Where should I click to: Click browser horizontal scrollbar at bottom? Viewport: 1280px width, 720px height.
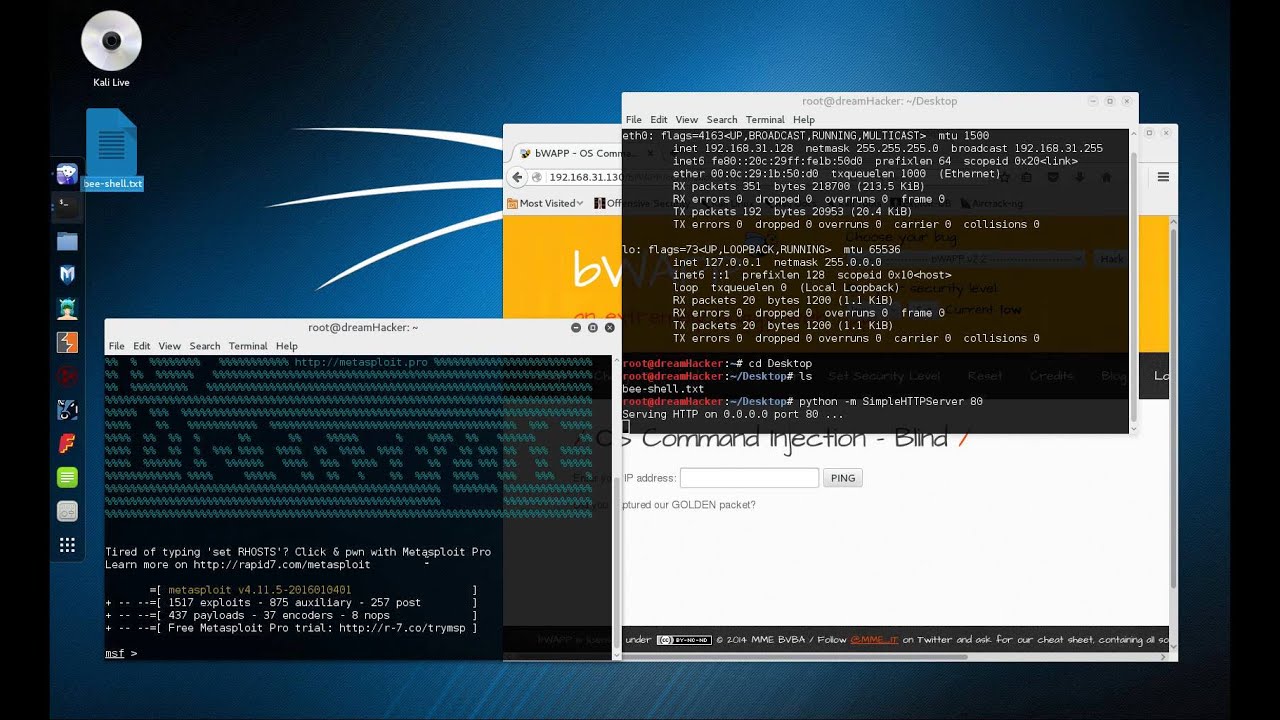tap(795, 657)
